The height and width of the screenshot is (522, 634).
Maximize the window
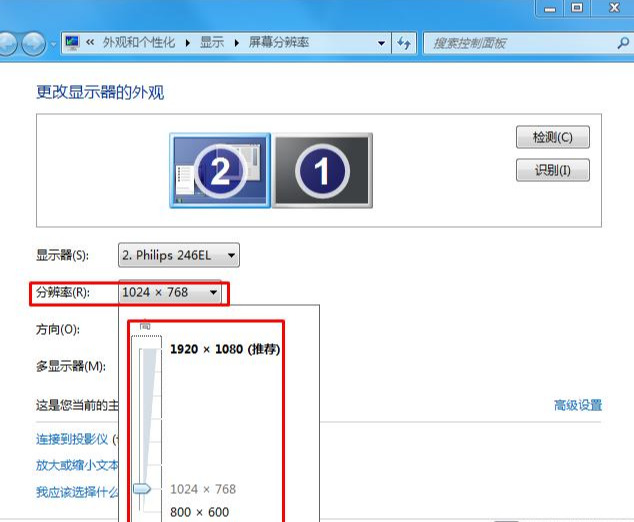tap(577, 8)
